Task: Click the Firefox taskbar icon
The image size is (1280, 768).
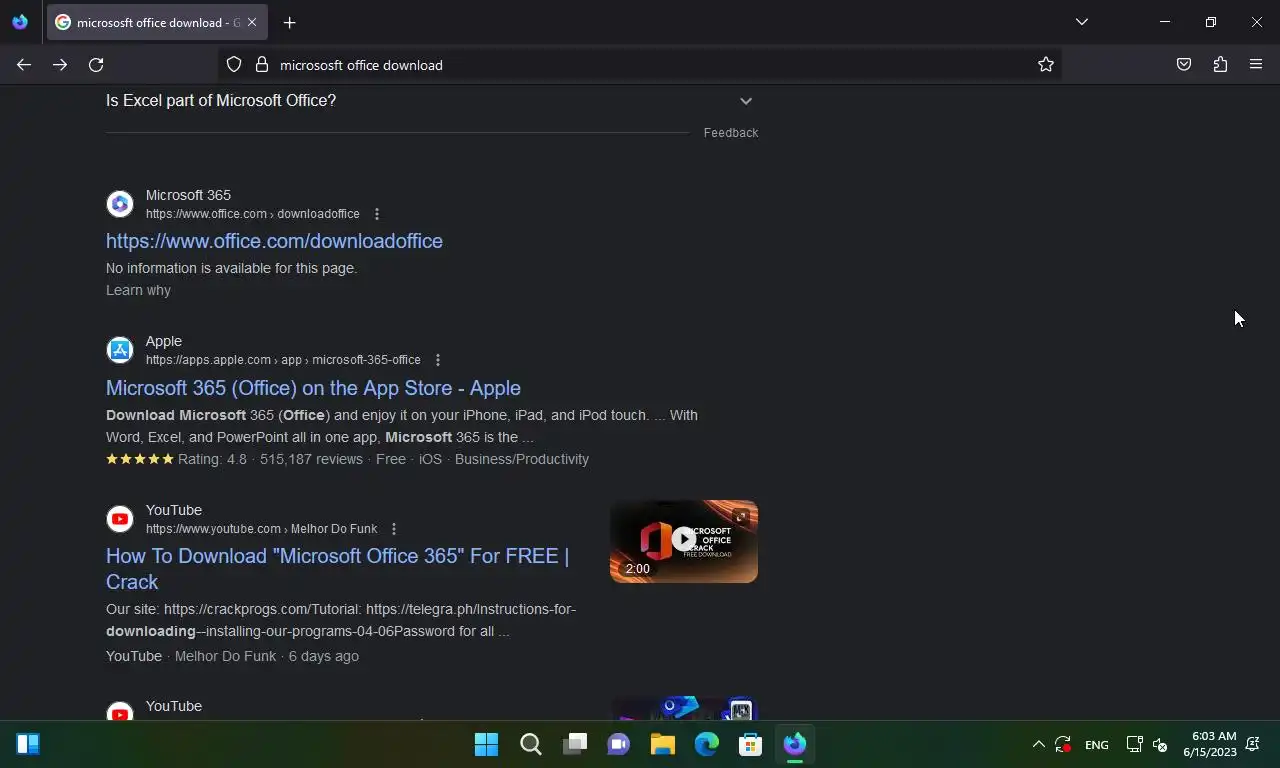Action: [794, 744]
